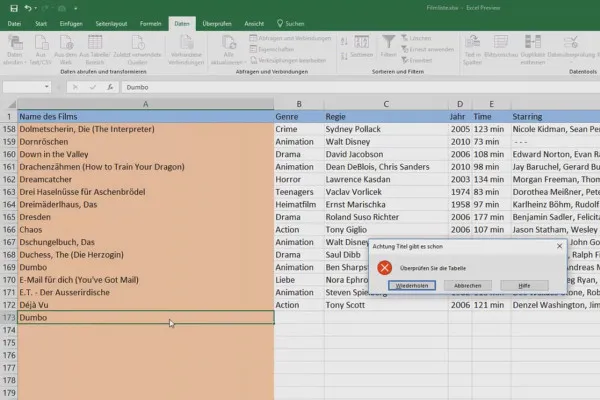The image size is (600, 400).
Task: Click Erneut anwenden on the filter
Action: pos(427,49)
